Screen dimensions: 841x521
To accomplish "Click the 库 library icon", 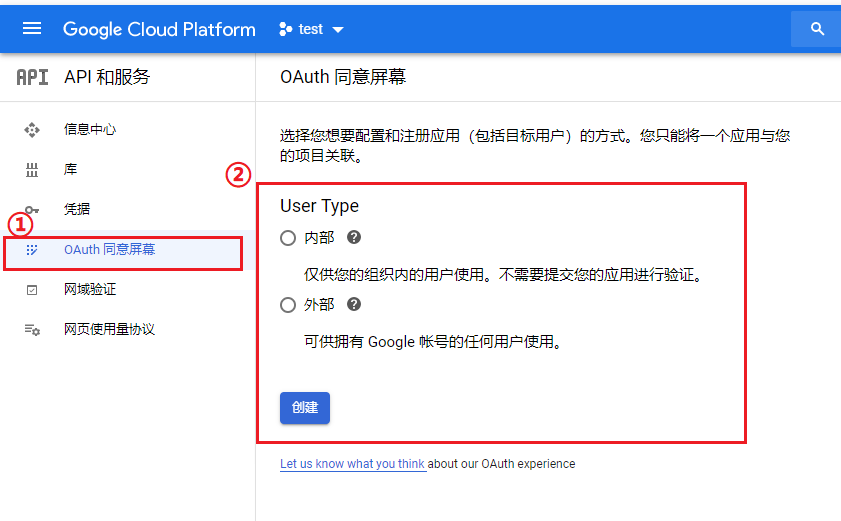I will point(32,170).
